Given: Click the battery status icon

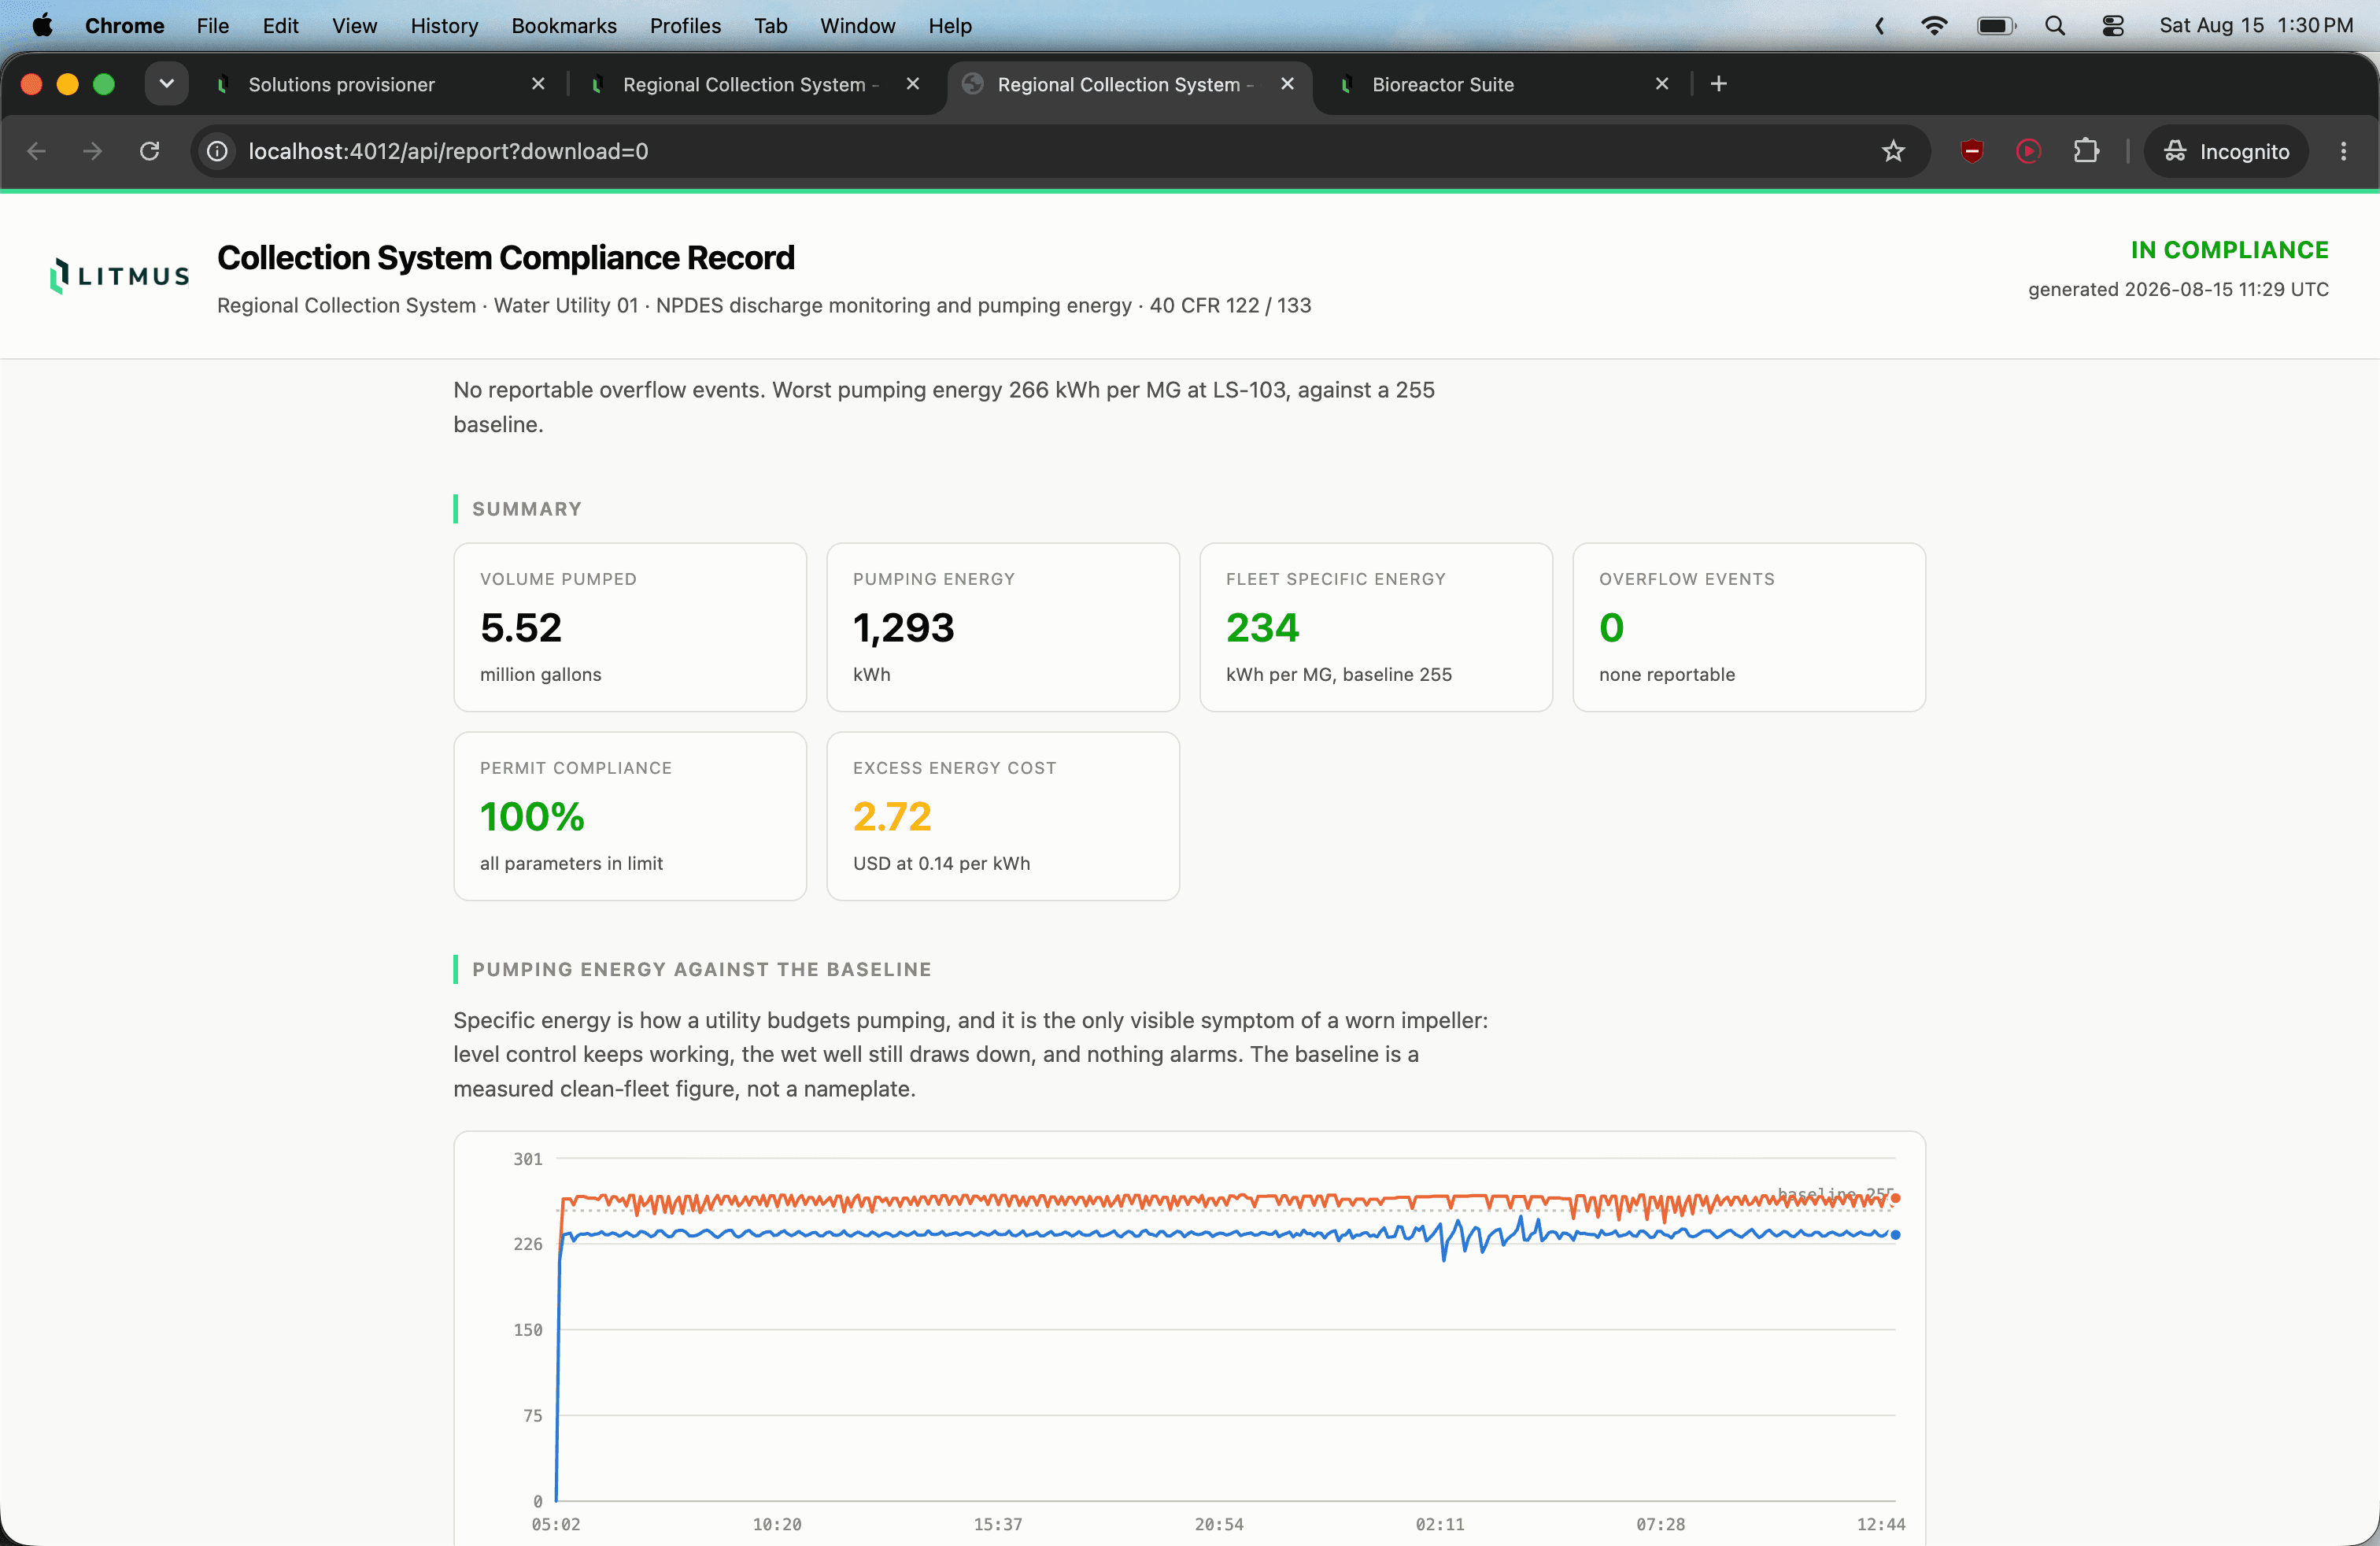Looking at the screenshot, I should click(1996, 25).
